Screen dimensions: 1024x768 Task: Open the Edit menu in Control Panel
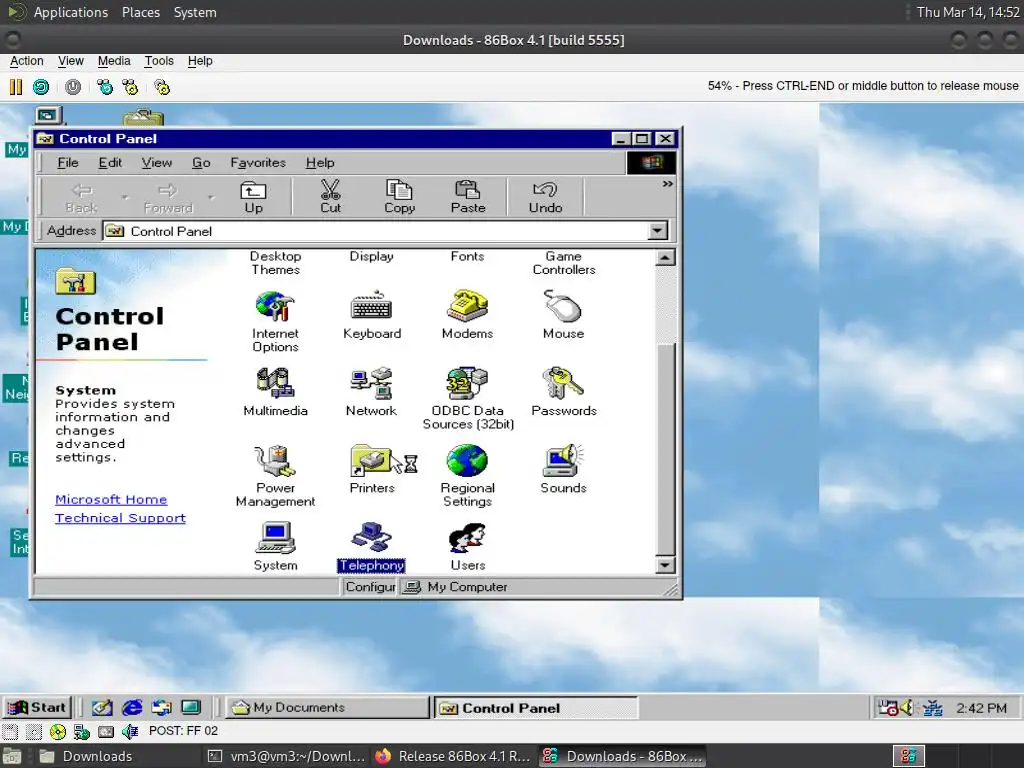tap(110, 163)
